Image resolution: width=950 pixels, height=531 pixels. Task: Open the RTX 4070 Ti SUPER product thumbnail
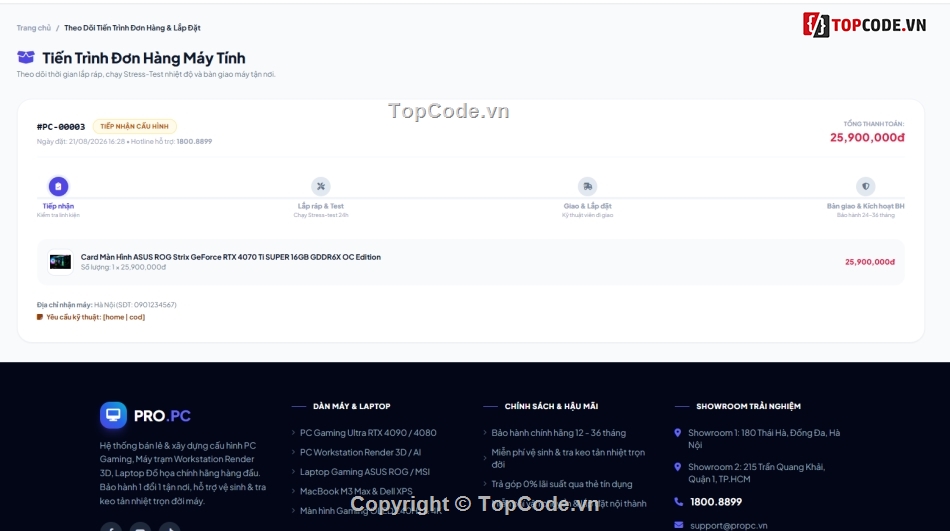(x=60, y=262)
